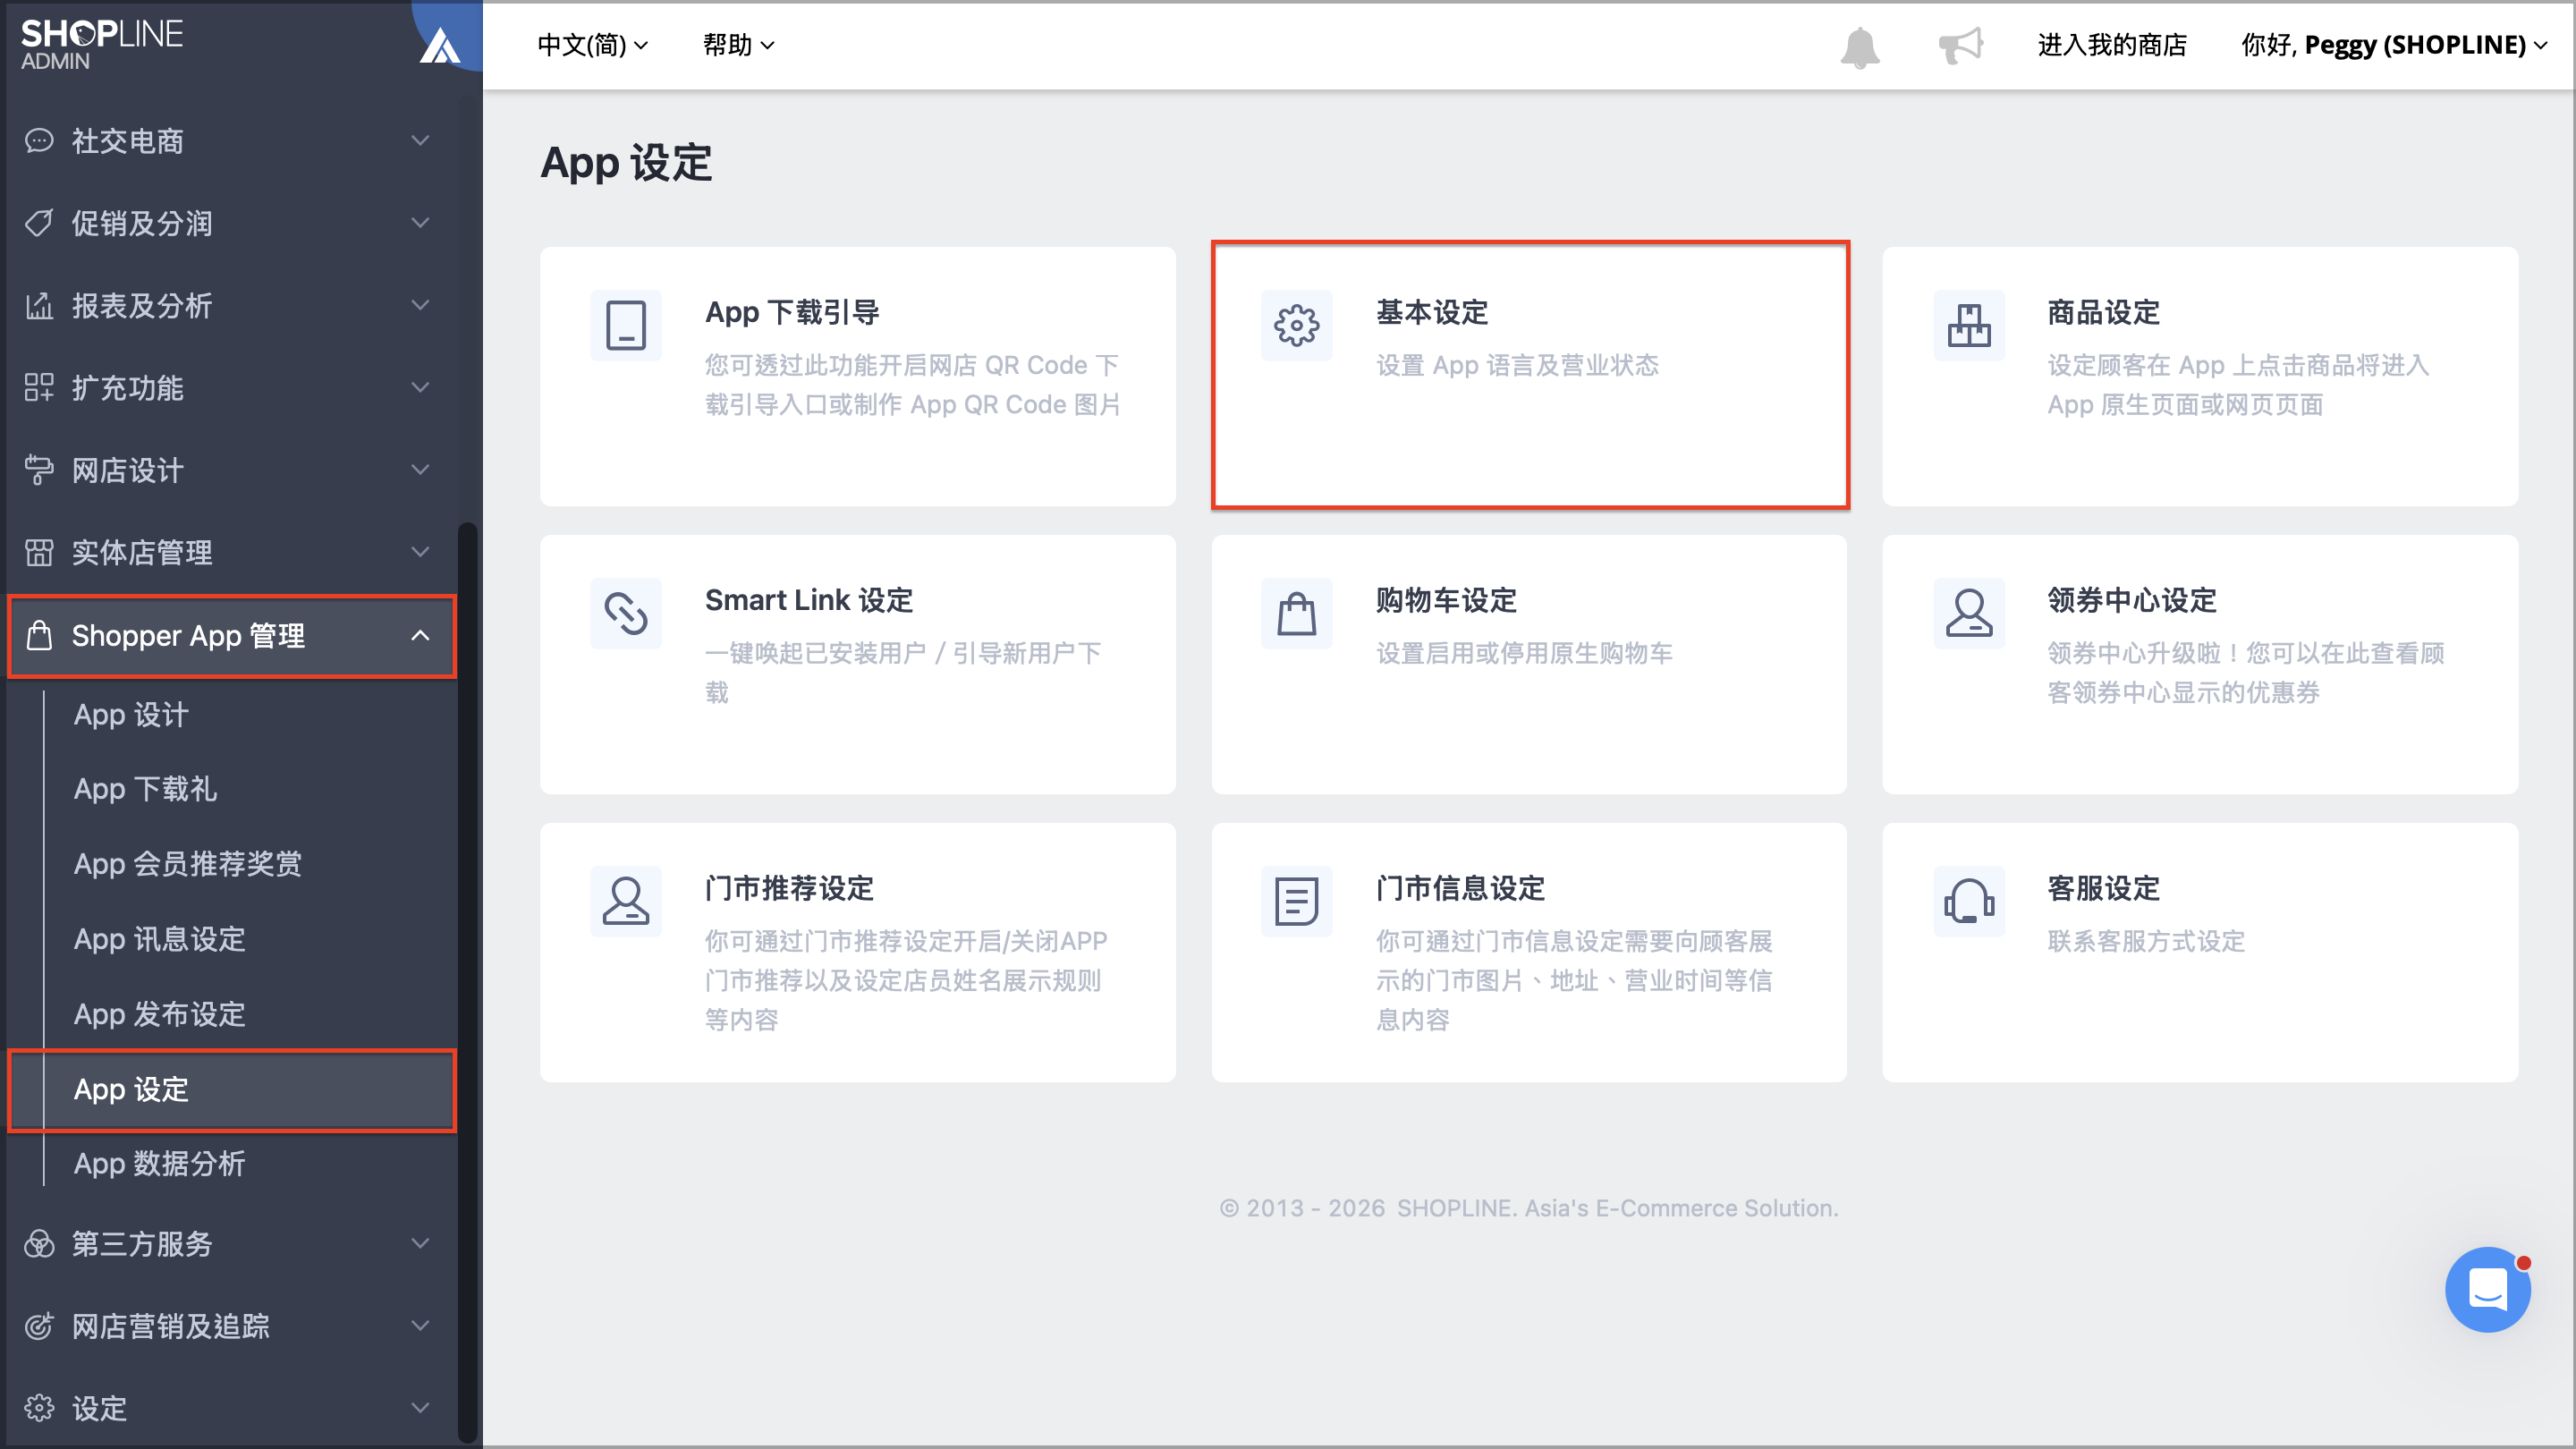
Task: Expand the 网店设计 sidebar section
Action: (x=231, y=470)
